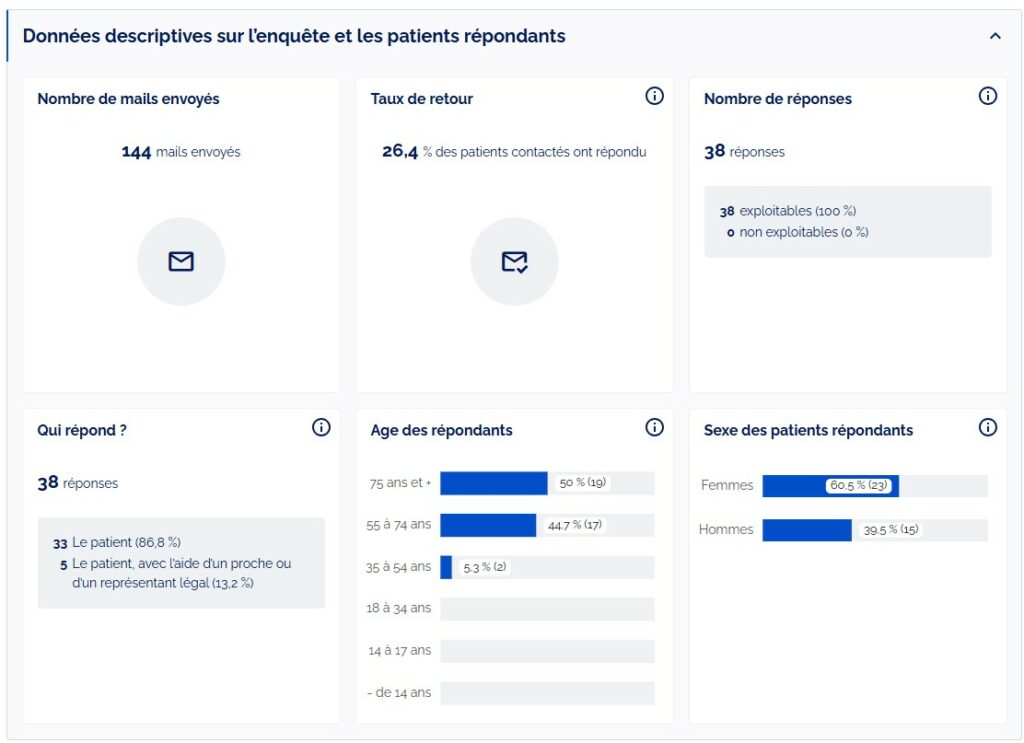Click the 38 exploitables (100 %) line
1024x743 pixels.
coord(788,211)
